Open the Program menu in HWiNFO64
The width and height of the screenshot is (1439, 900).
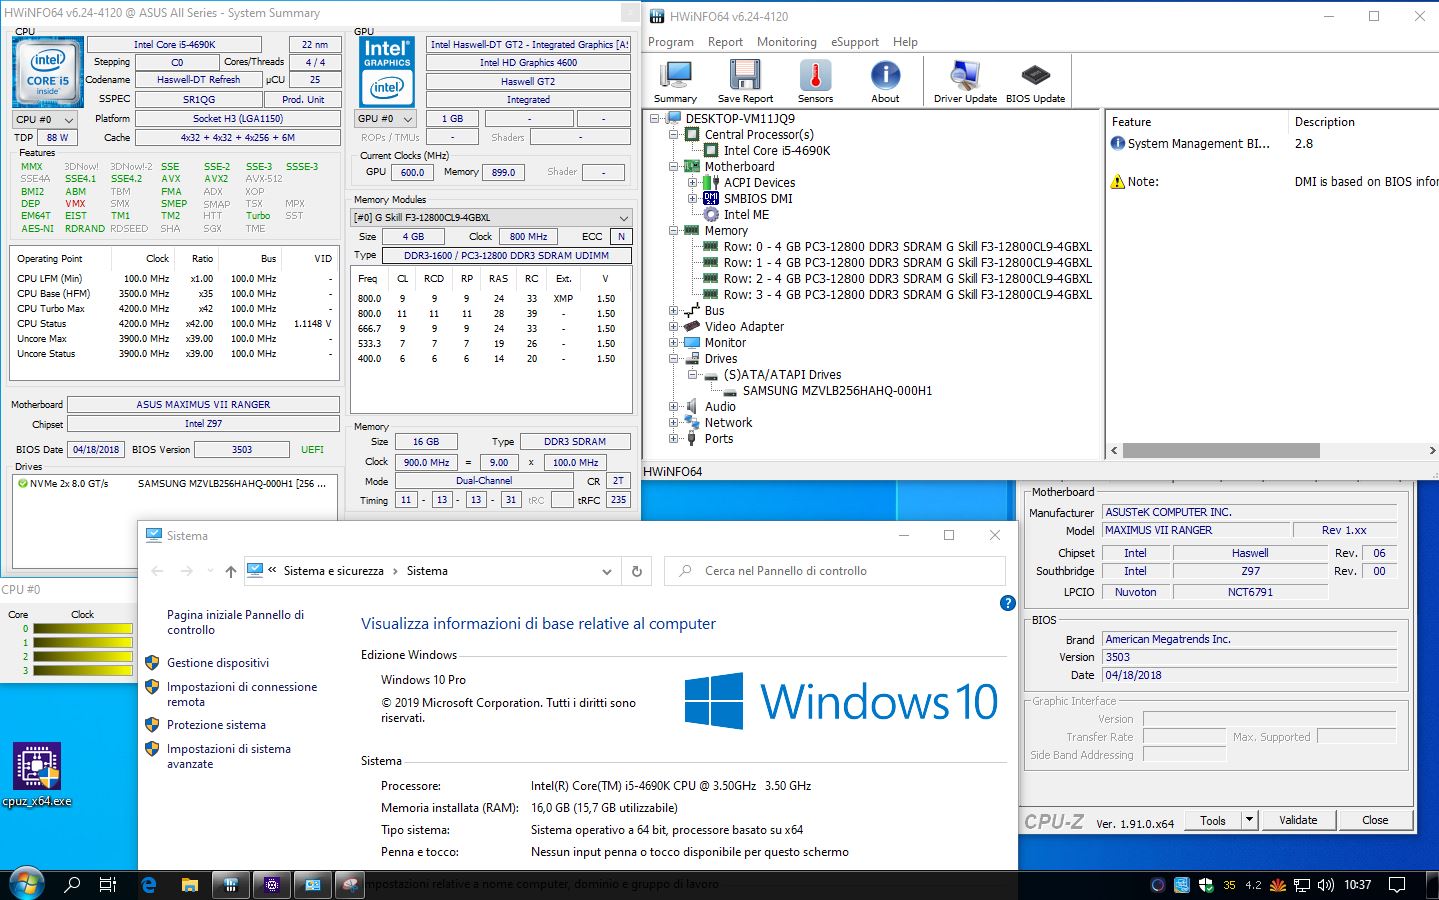pos(671,42)
